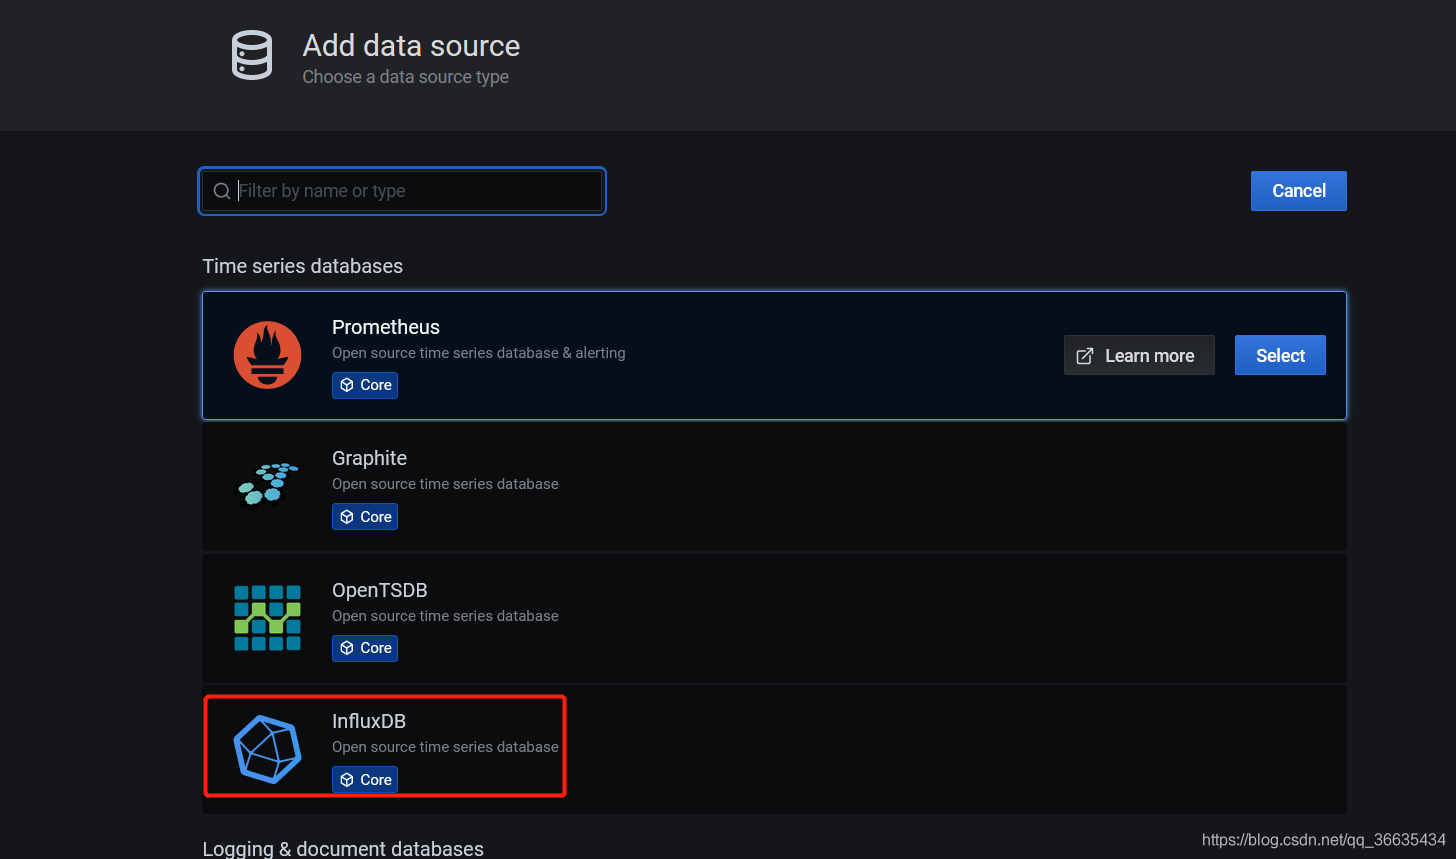Choose the Graphite title text

[369, 458]
